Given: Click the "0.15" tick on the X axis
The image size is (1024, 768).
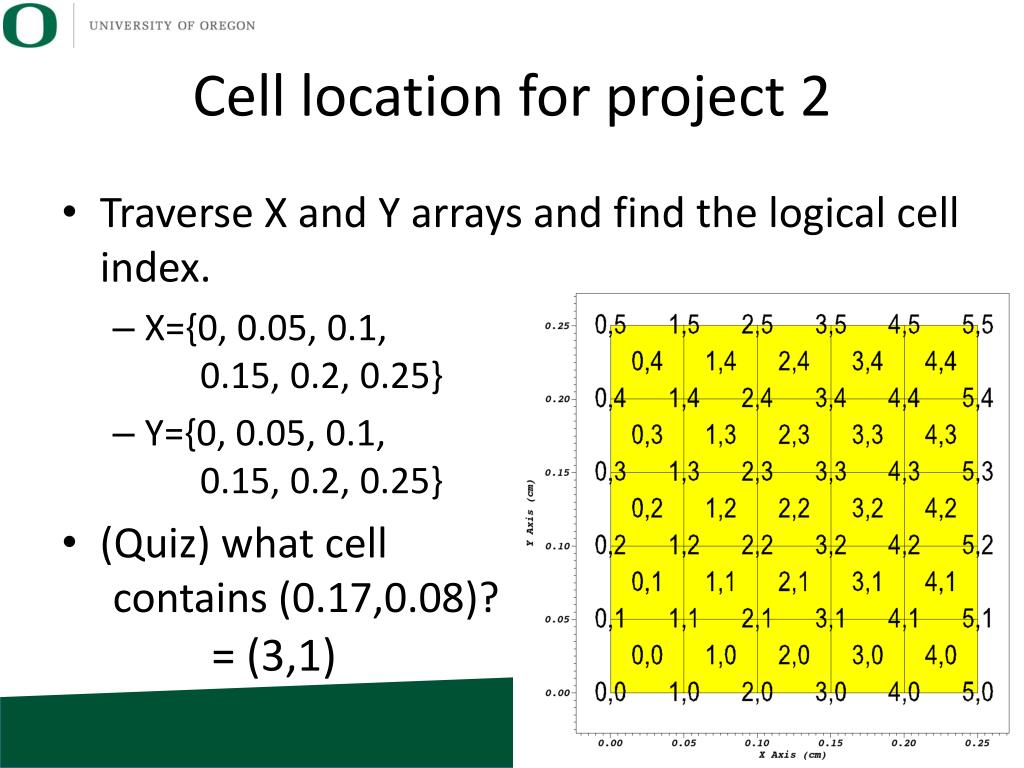Looking at the screenshot, I should coord(831,743).
